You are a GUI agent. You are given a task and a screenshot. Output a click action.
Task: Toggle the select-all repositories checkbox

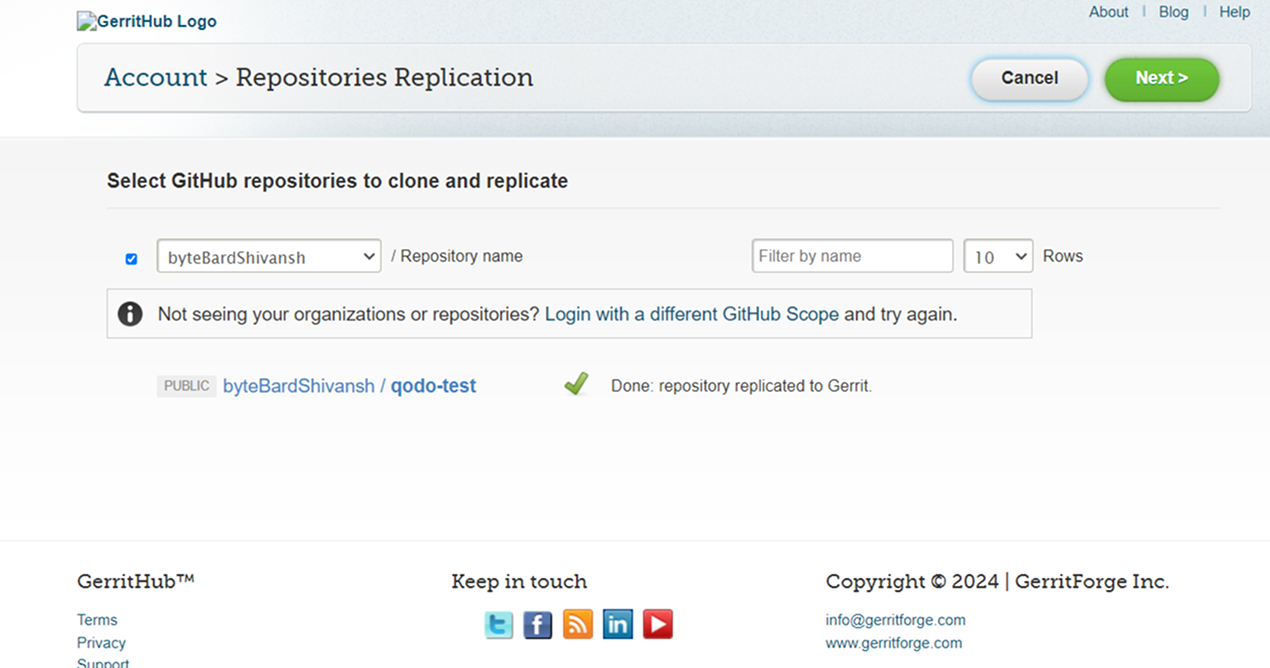tap(131, 259)
